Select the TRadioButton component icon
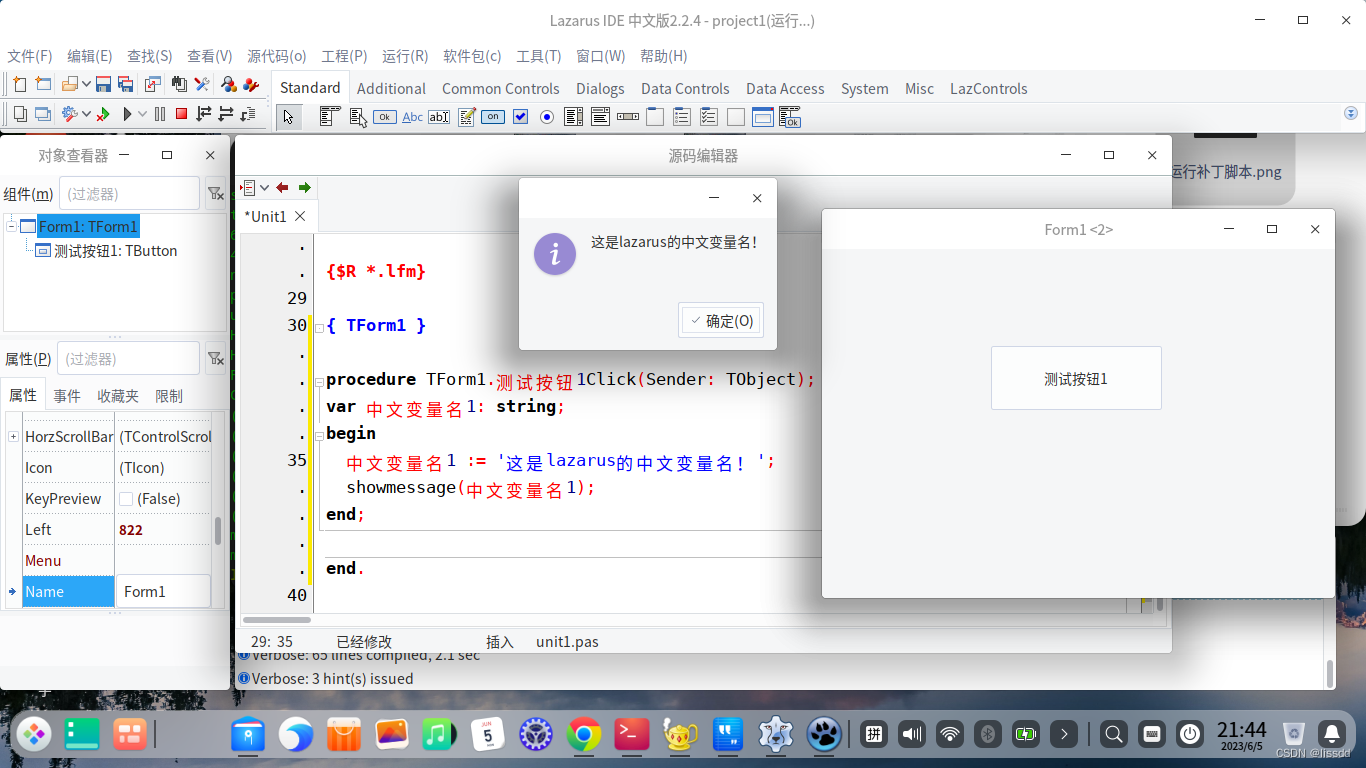 coord(547,117)
